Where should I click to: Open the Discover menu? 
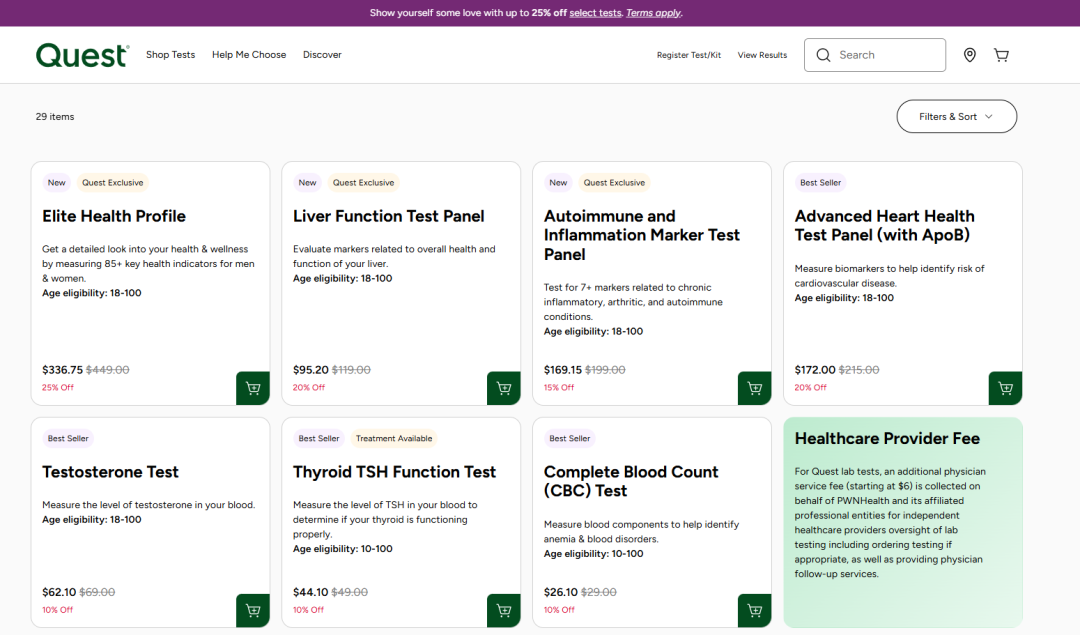pos(322,55)
